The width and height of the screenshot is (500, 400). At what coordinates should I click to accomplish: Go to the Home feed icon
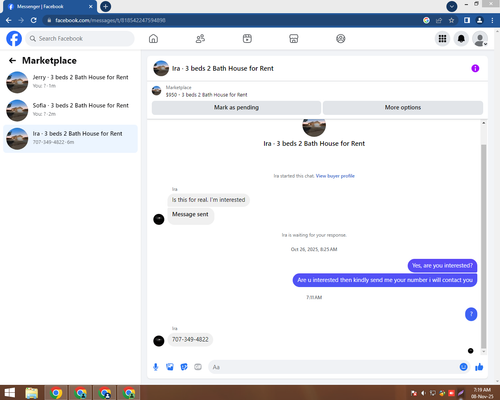(x=153, y=39)
